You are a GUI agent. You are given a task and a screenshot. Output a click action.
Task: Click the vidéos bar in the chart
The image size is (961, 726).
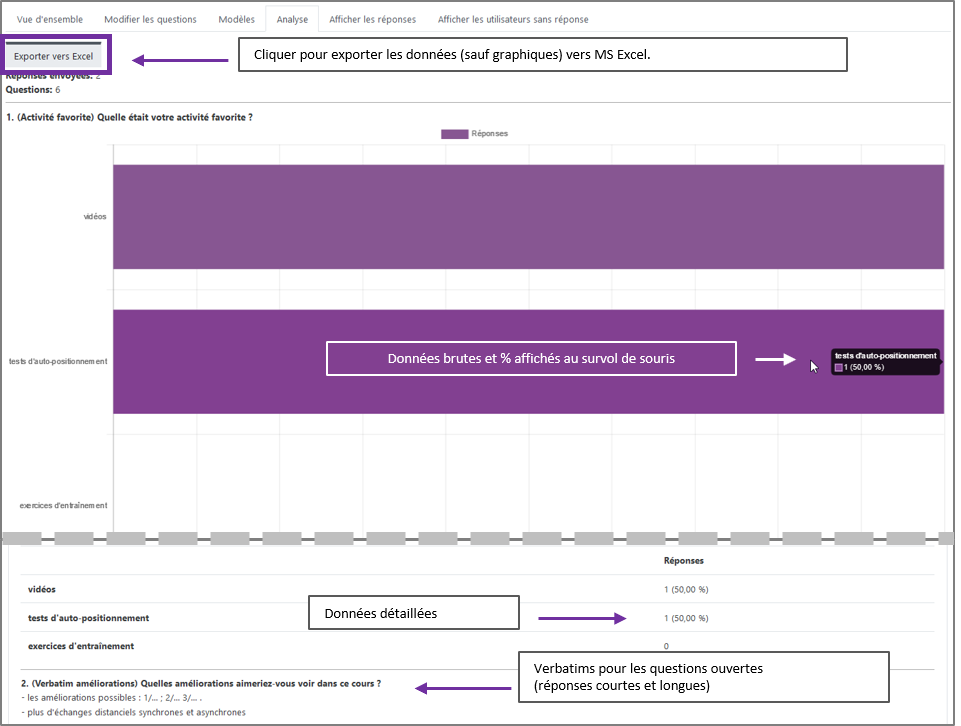[528, 216]
